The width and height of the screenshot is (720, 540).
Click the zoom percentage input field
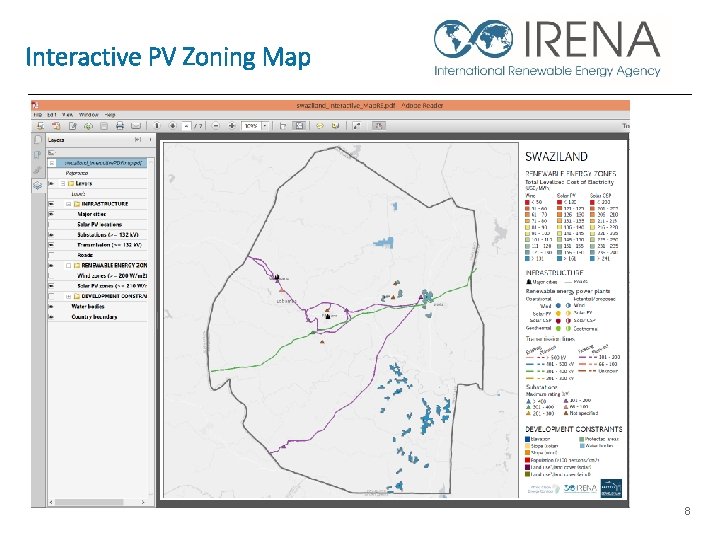252,125
